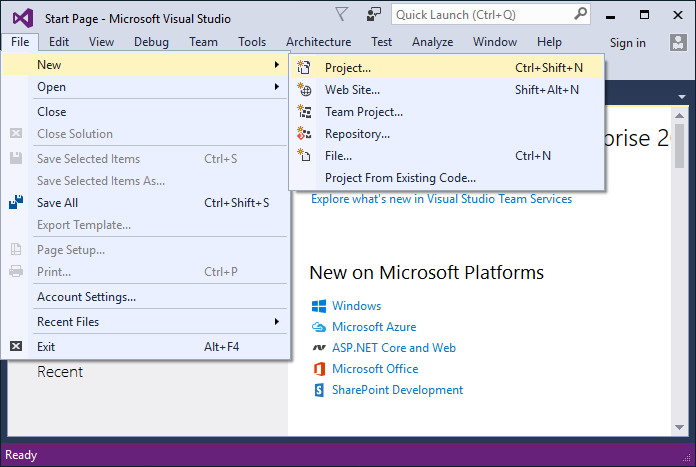Click the Save All disk icon
Screen dimensions: 696x467
16,202
